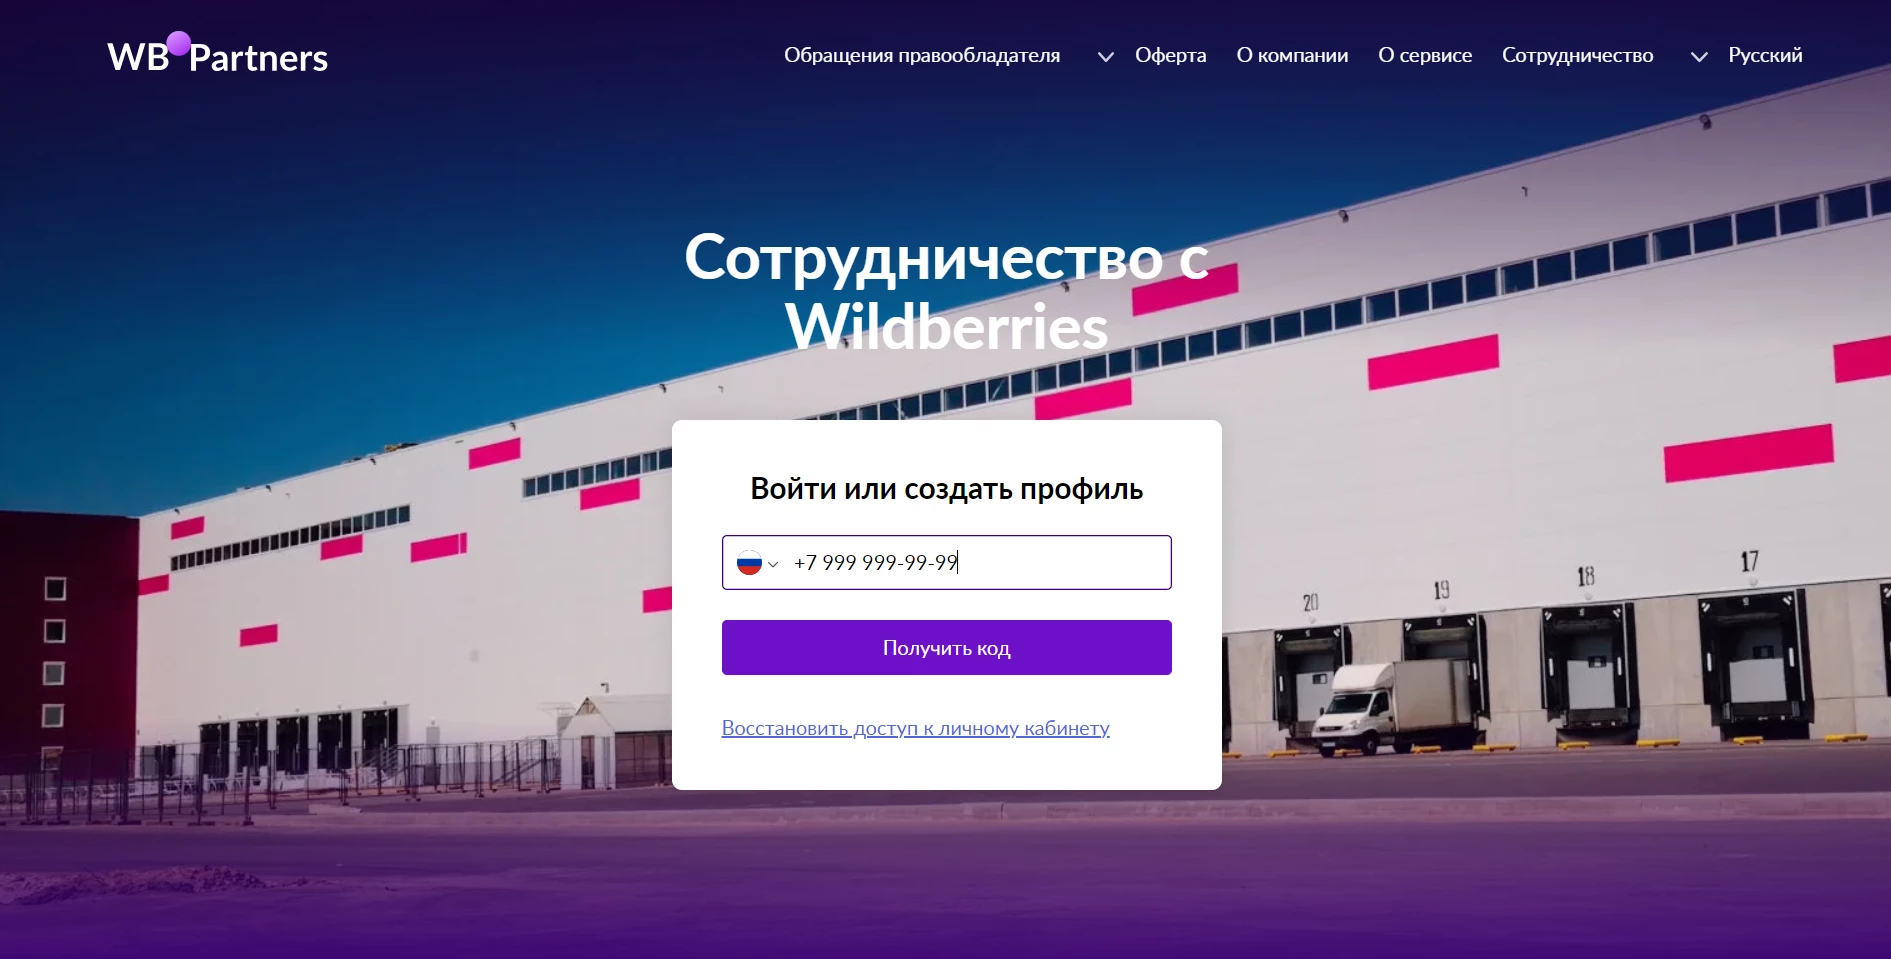Open the Русский language selector

1765,55
